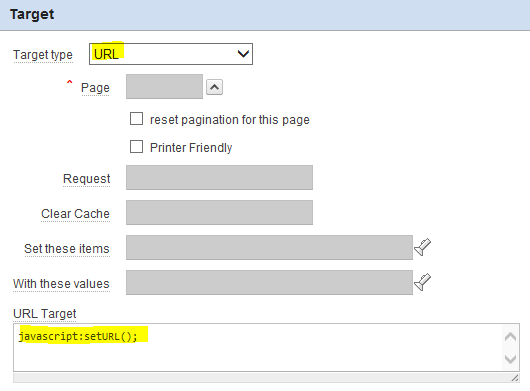This screenshot has width=530, height=391.
Task: Open the Target type dropdown
Action: point(171,54)
